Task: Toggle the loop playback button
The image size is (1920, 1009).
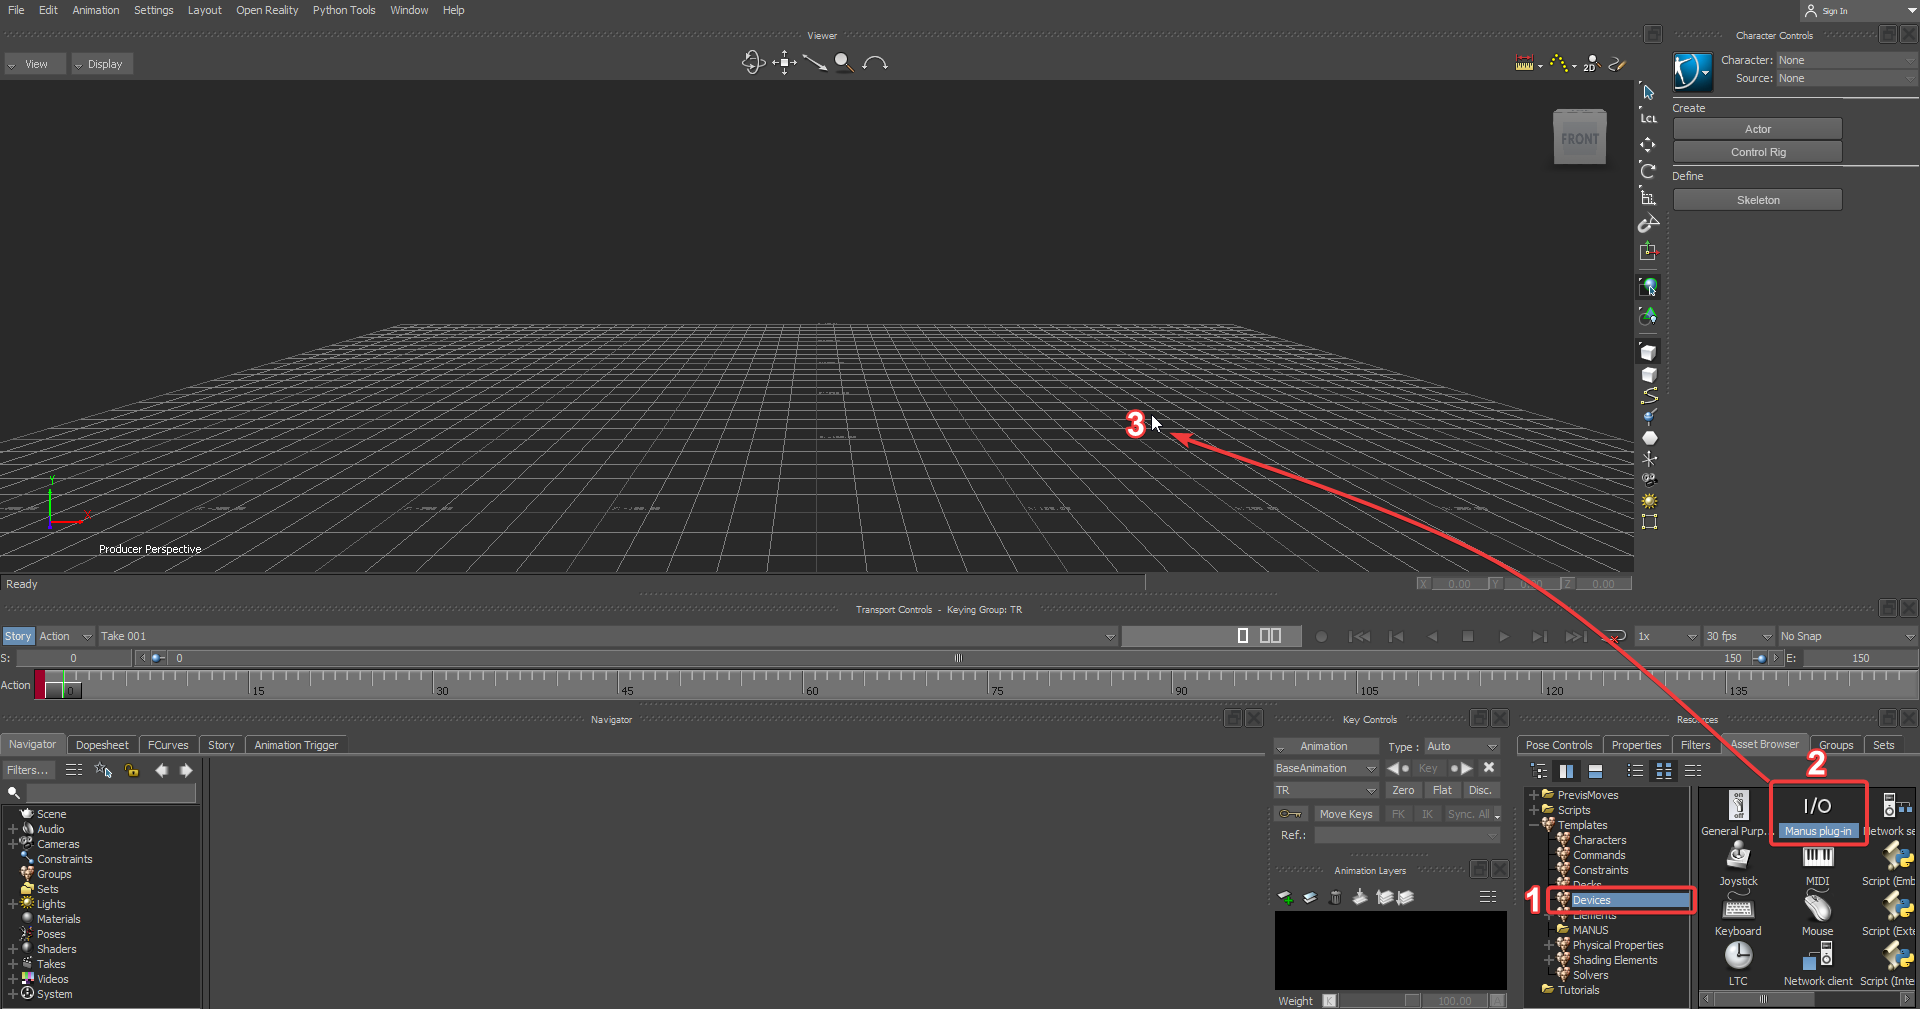Action: pyautogui.click(x=1612, y=636)
